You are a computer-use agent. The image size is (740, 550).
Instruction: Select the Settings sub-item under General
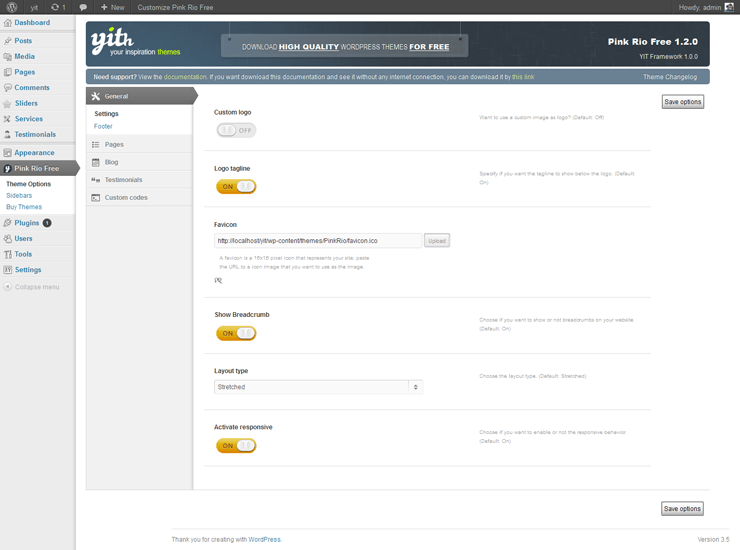pos(106,114)
